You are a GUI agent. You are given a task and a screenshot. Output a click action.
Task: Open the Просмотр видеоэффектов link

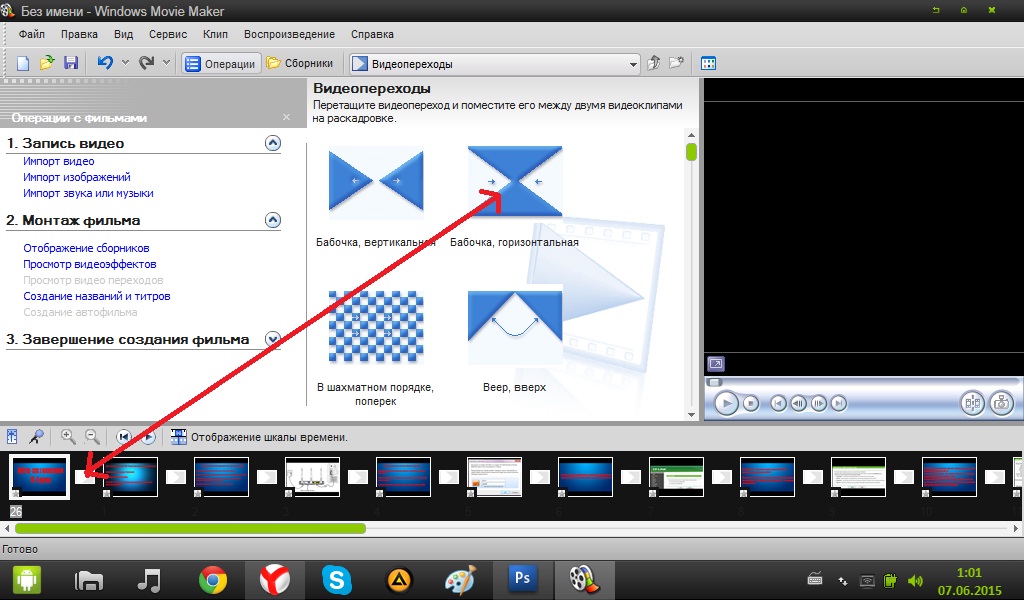[89, 264]
